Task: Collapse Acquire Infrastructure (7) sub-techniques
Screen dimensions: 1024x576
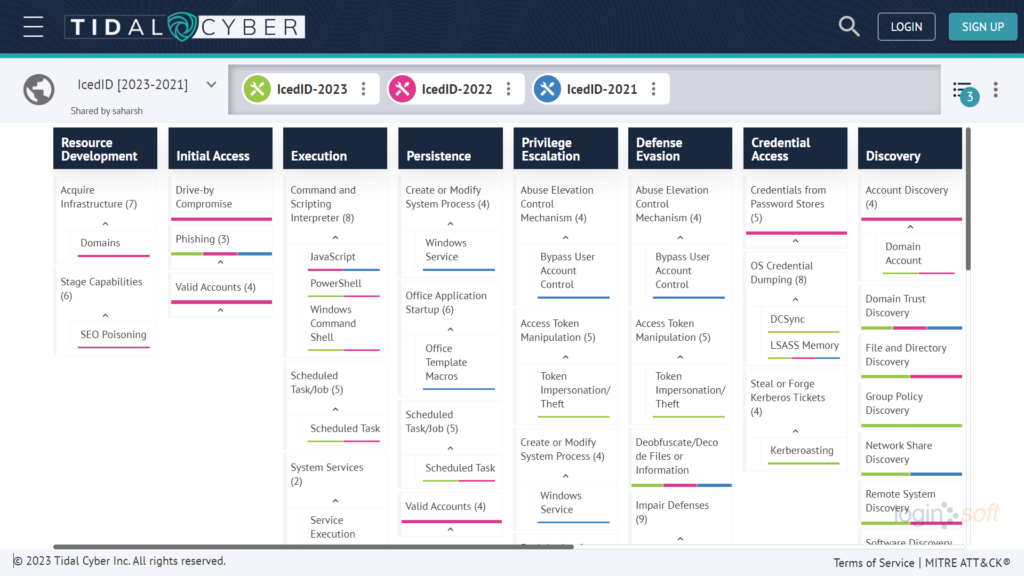Action: [x=105, y=224]
